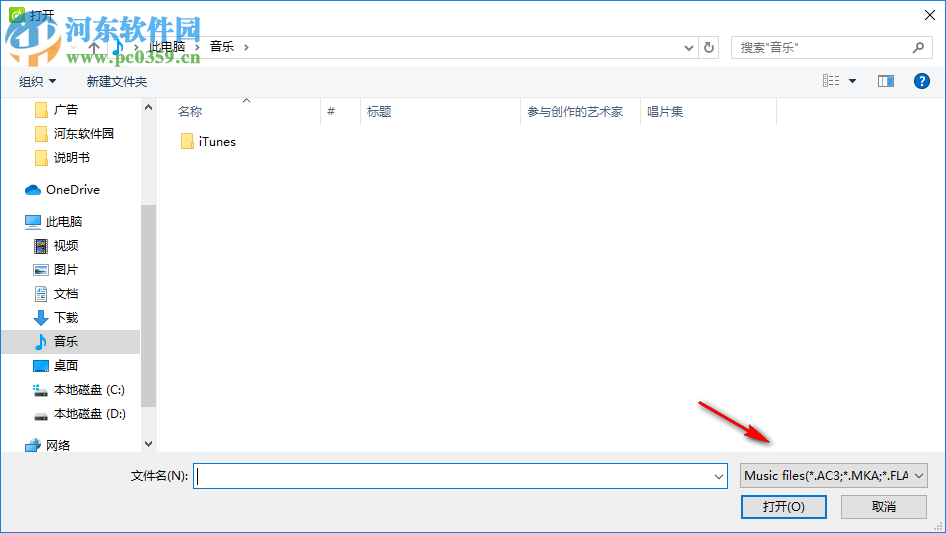Click the 视频 film icon in sidebar
Viewport: 946px width, 533px height.
click(40, 246)
